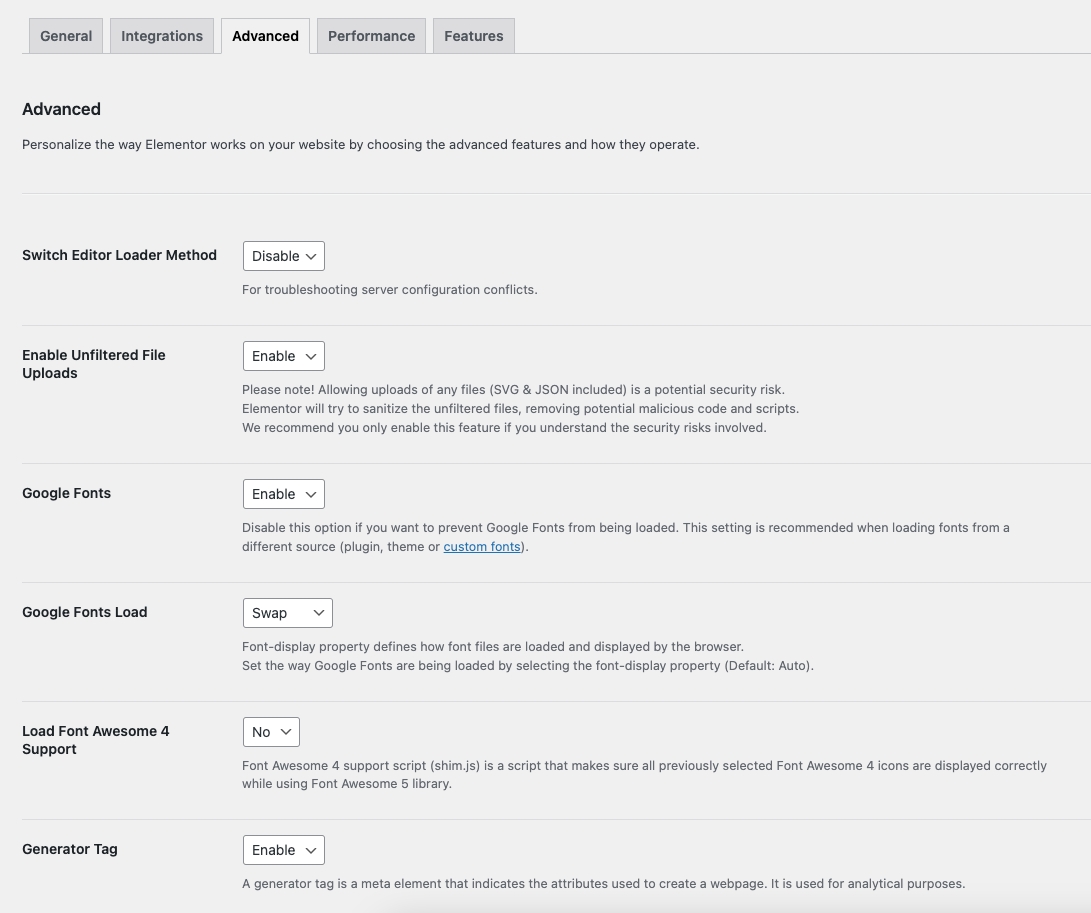This screenshot has height=913, width=1091.
Task: Click the Advanced section heading
Action: coord(61,109)
